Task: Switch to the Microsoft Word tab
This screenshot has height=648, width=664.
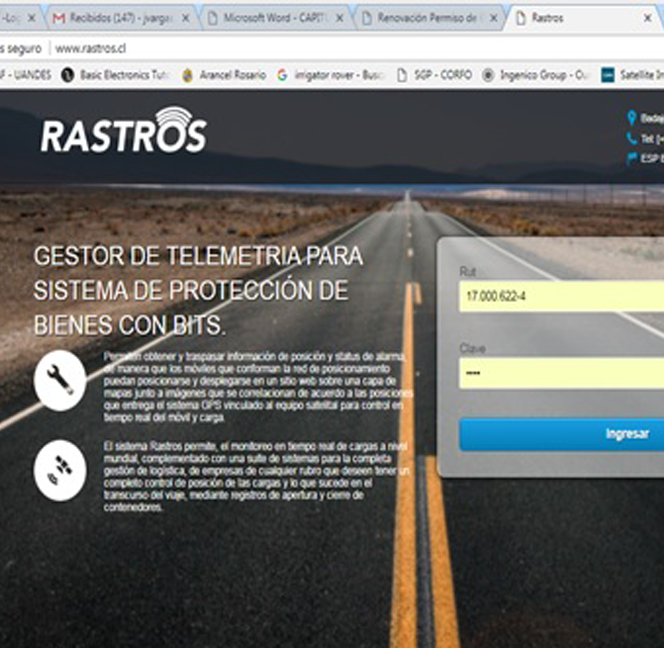Action: click(x=277, y=18)
